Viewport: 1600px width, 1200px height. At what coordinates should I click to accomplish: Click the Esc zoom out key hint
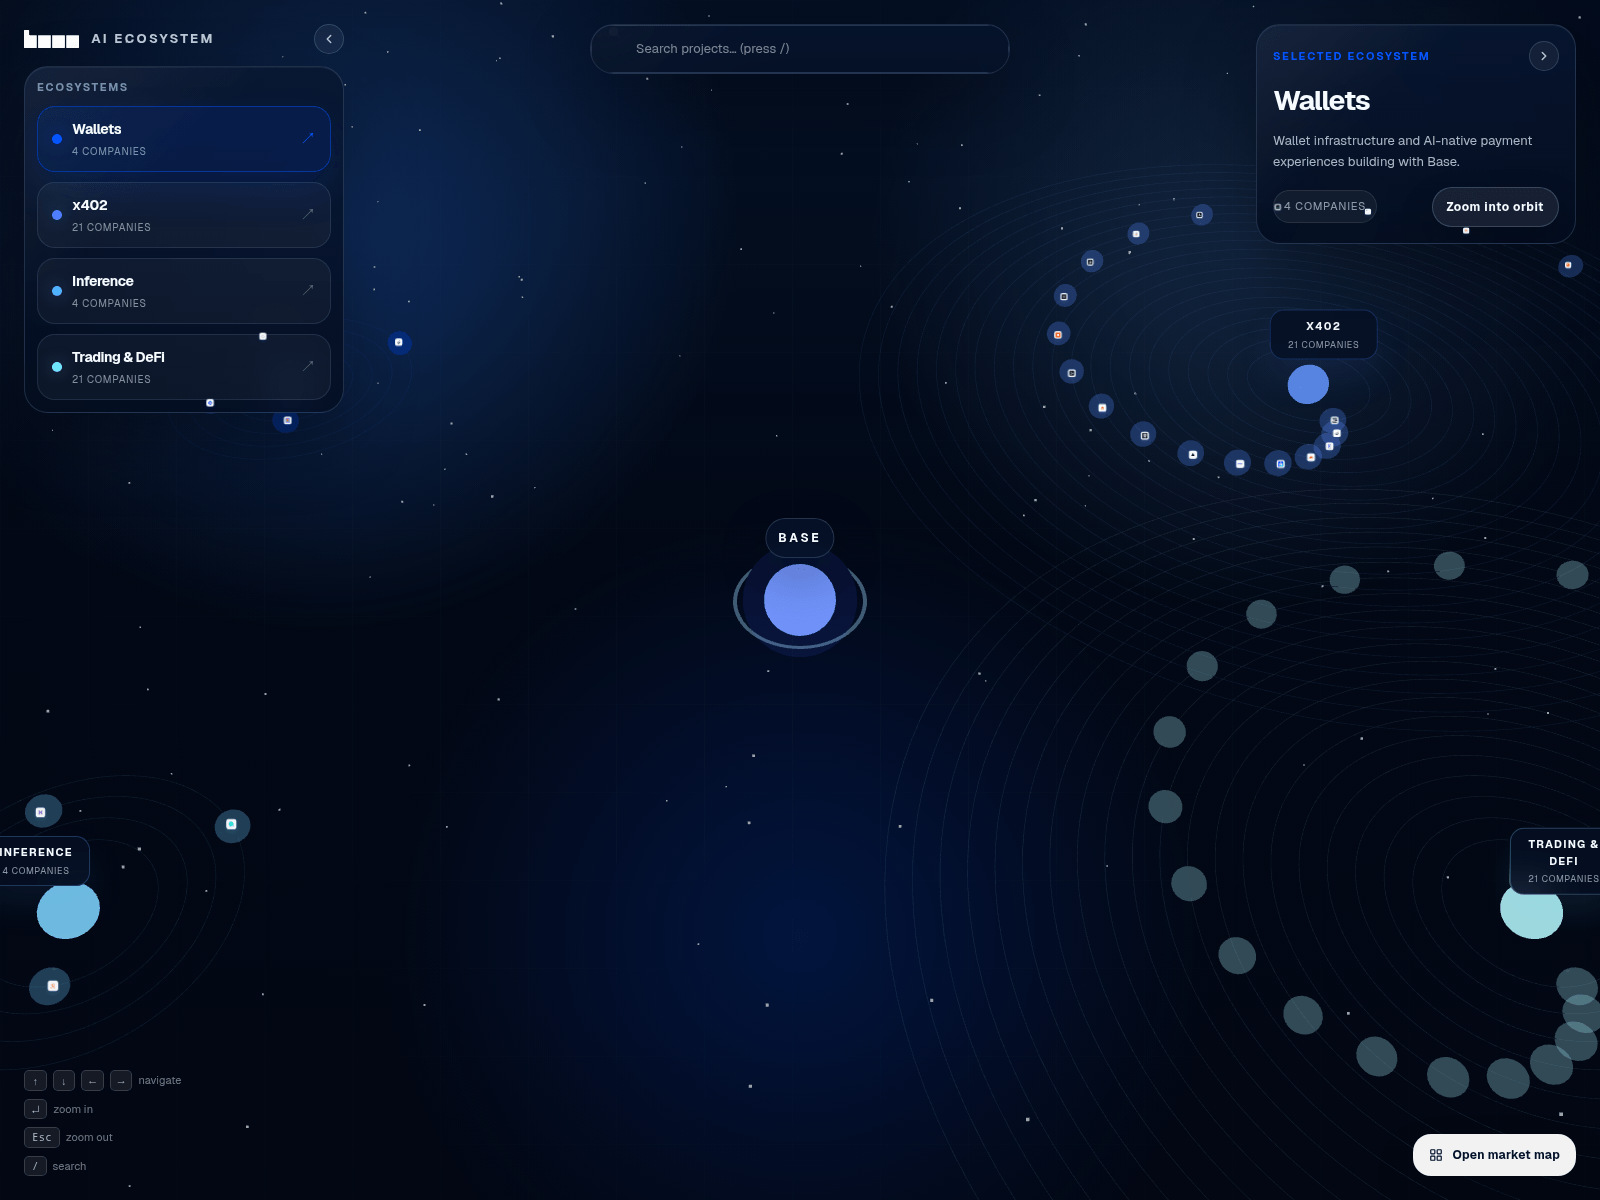pyautogui.click(x=42, y=1138)
